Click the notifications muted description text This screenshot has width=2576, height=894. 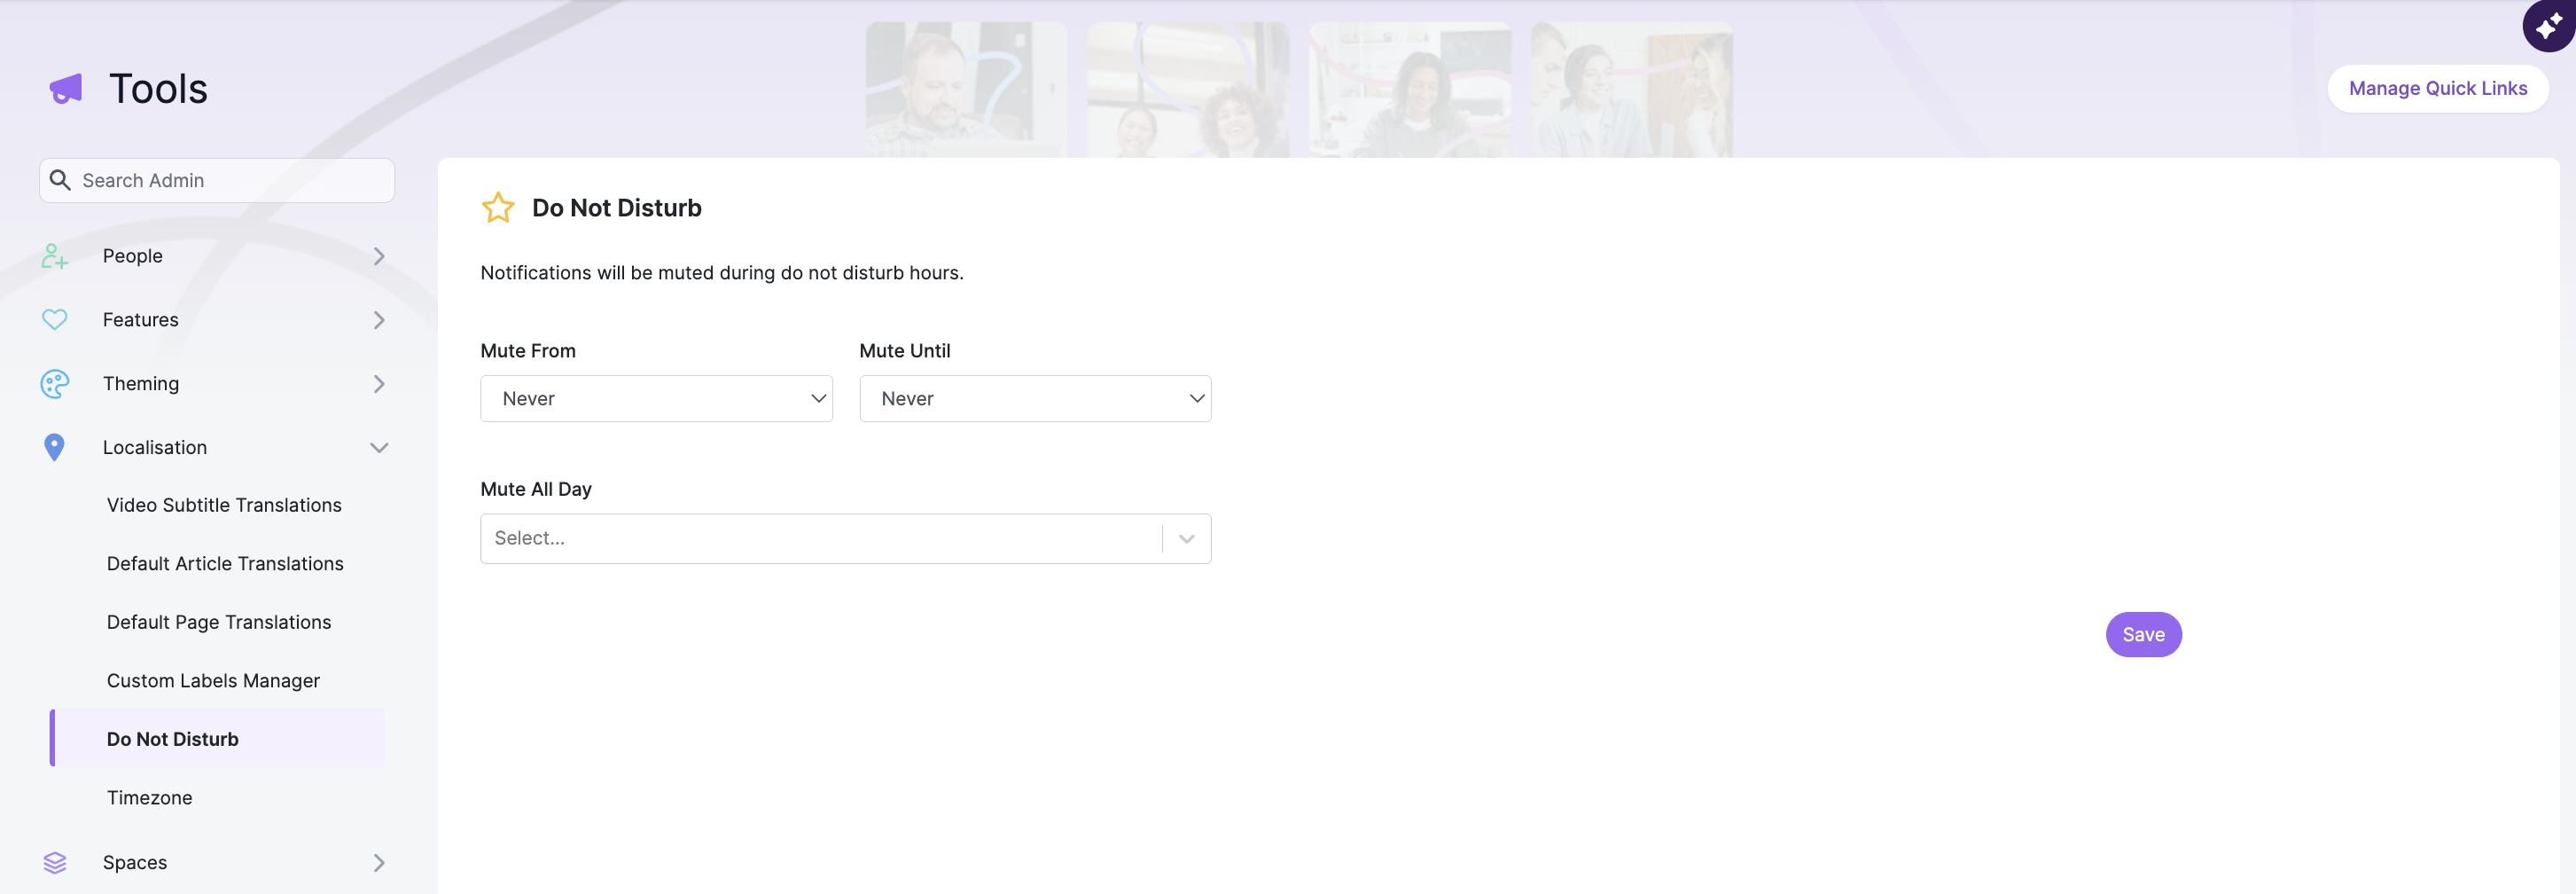point(722,273)
